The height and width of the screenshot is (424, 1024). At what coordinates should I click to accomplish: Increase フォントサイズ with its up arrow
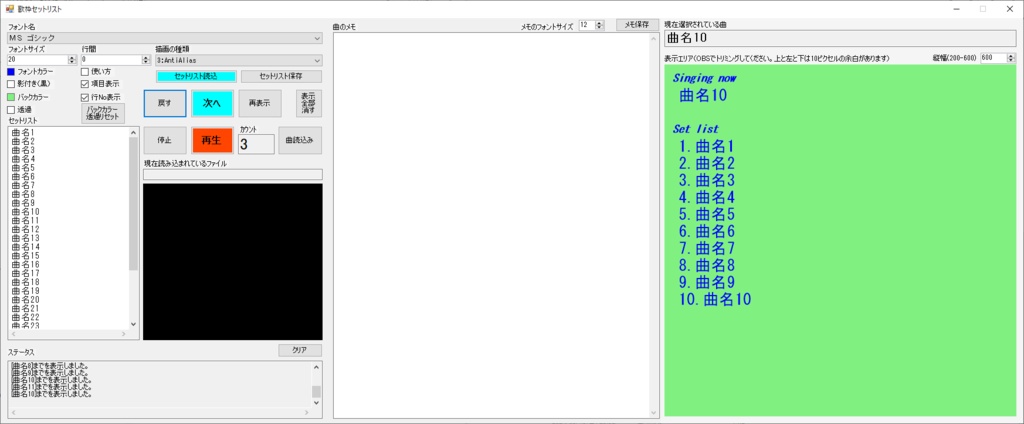[72, 57]
